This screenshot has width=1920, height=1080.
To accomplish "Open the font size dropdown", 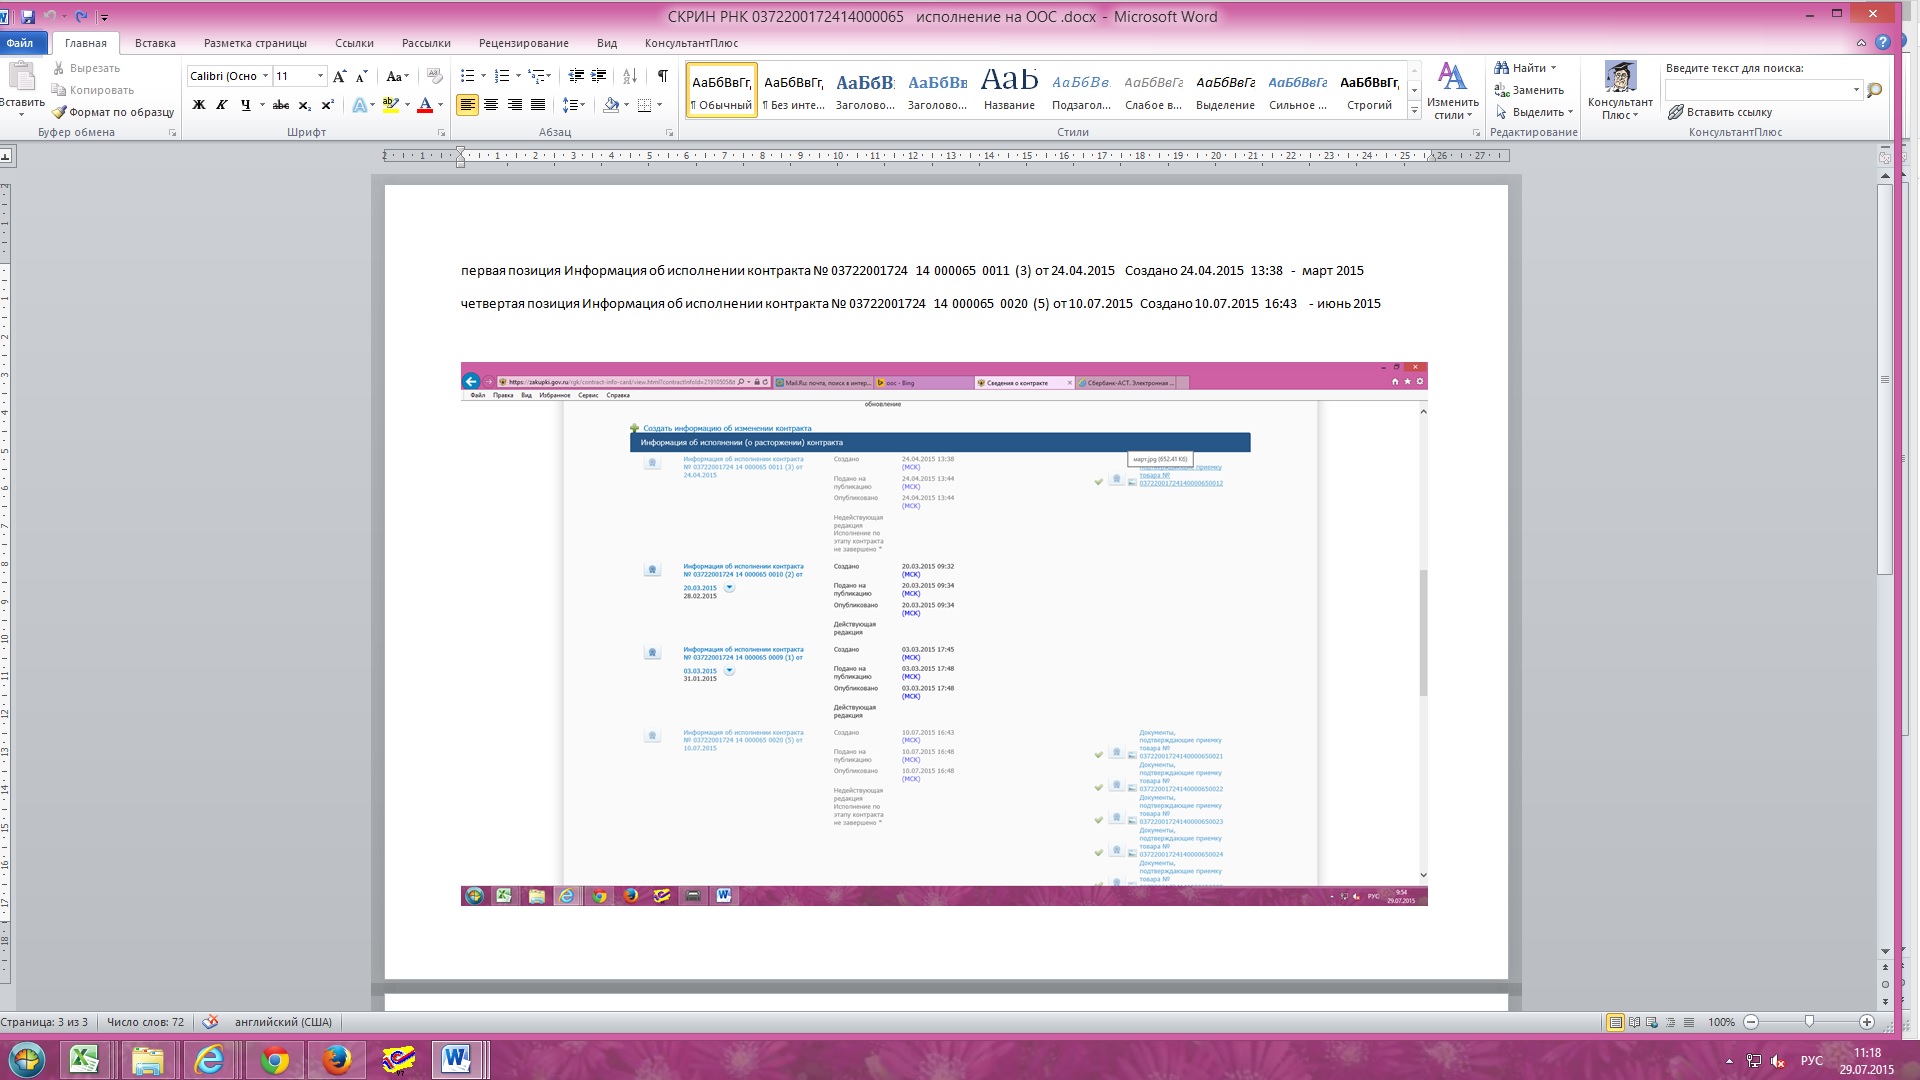I will pos(320,76).
